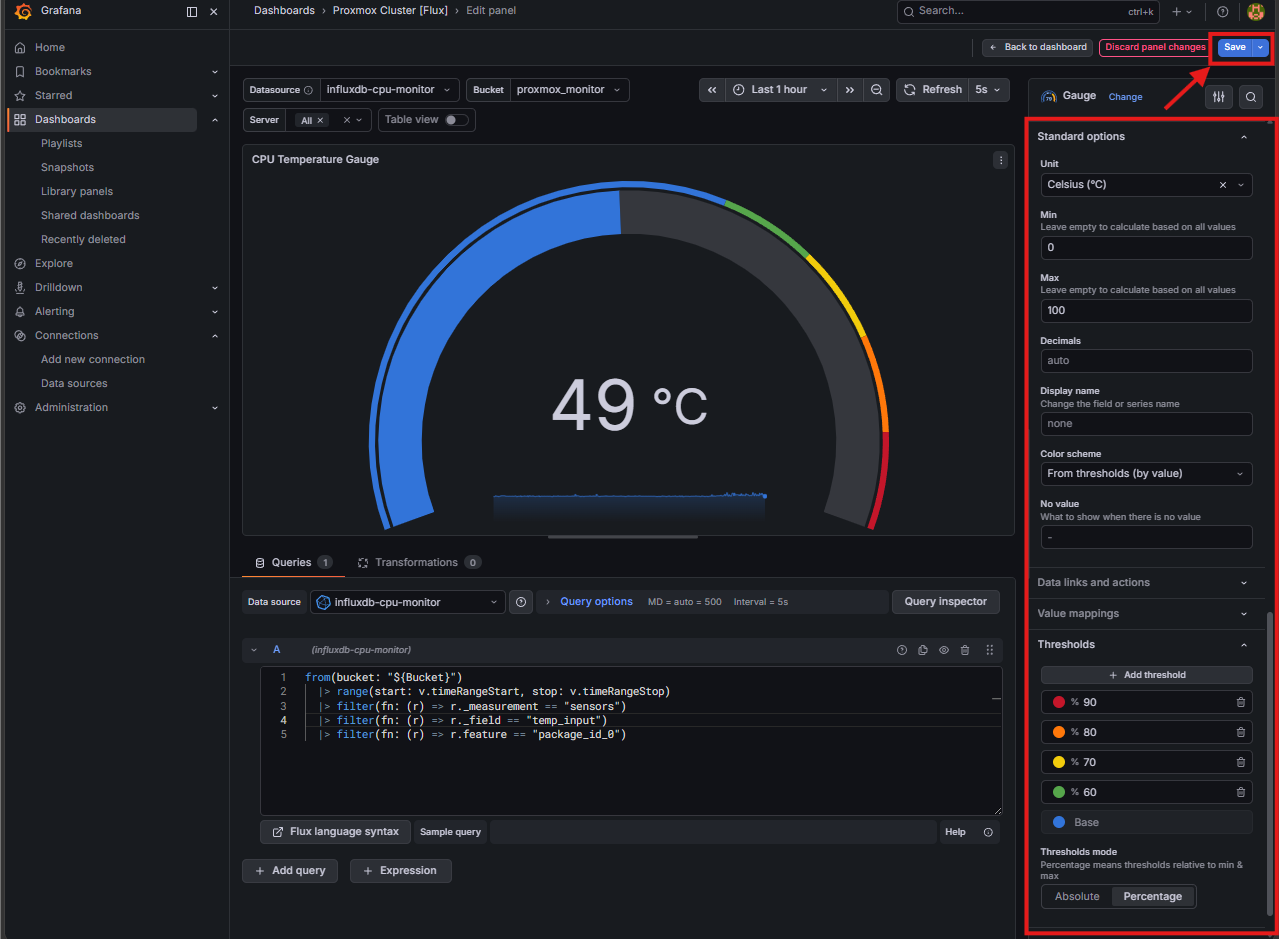The image size is (1279, 939).
Task: Collapse query A row chevron
Action: pyautogui.click(x=254, y=650)
